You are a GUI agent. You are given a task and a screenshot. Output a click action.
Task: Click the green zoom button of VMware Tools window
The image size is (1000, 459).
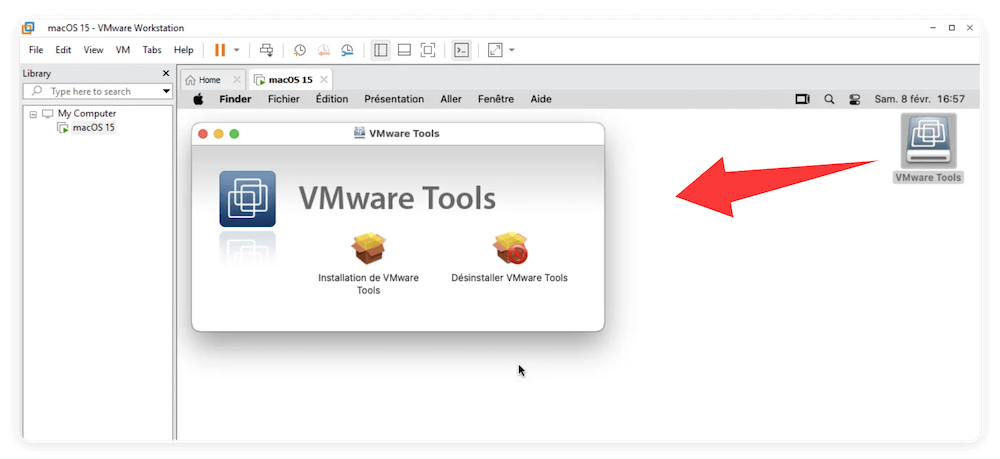pos(234,134)
